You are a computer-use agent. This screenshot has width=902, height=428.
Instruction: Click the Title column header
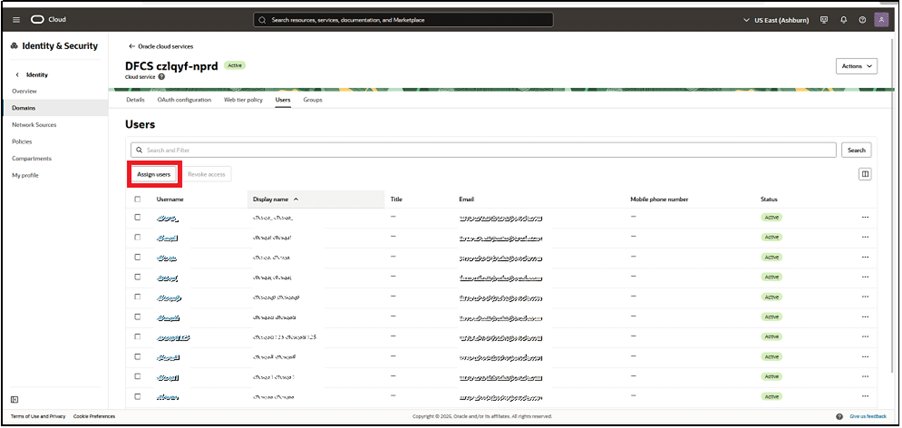click(x=396, y=199)
